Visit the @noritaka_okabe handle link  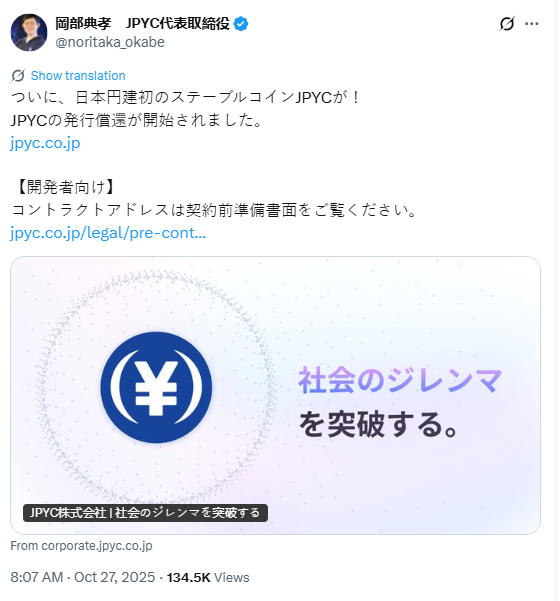110,42
